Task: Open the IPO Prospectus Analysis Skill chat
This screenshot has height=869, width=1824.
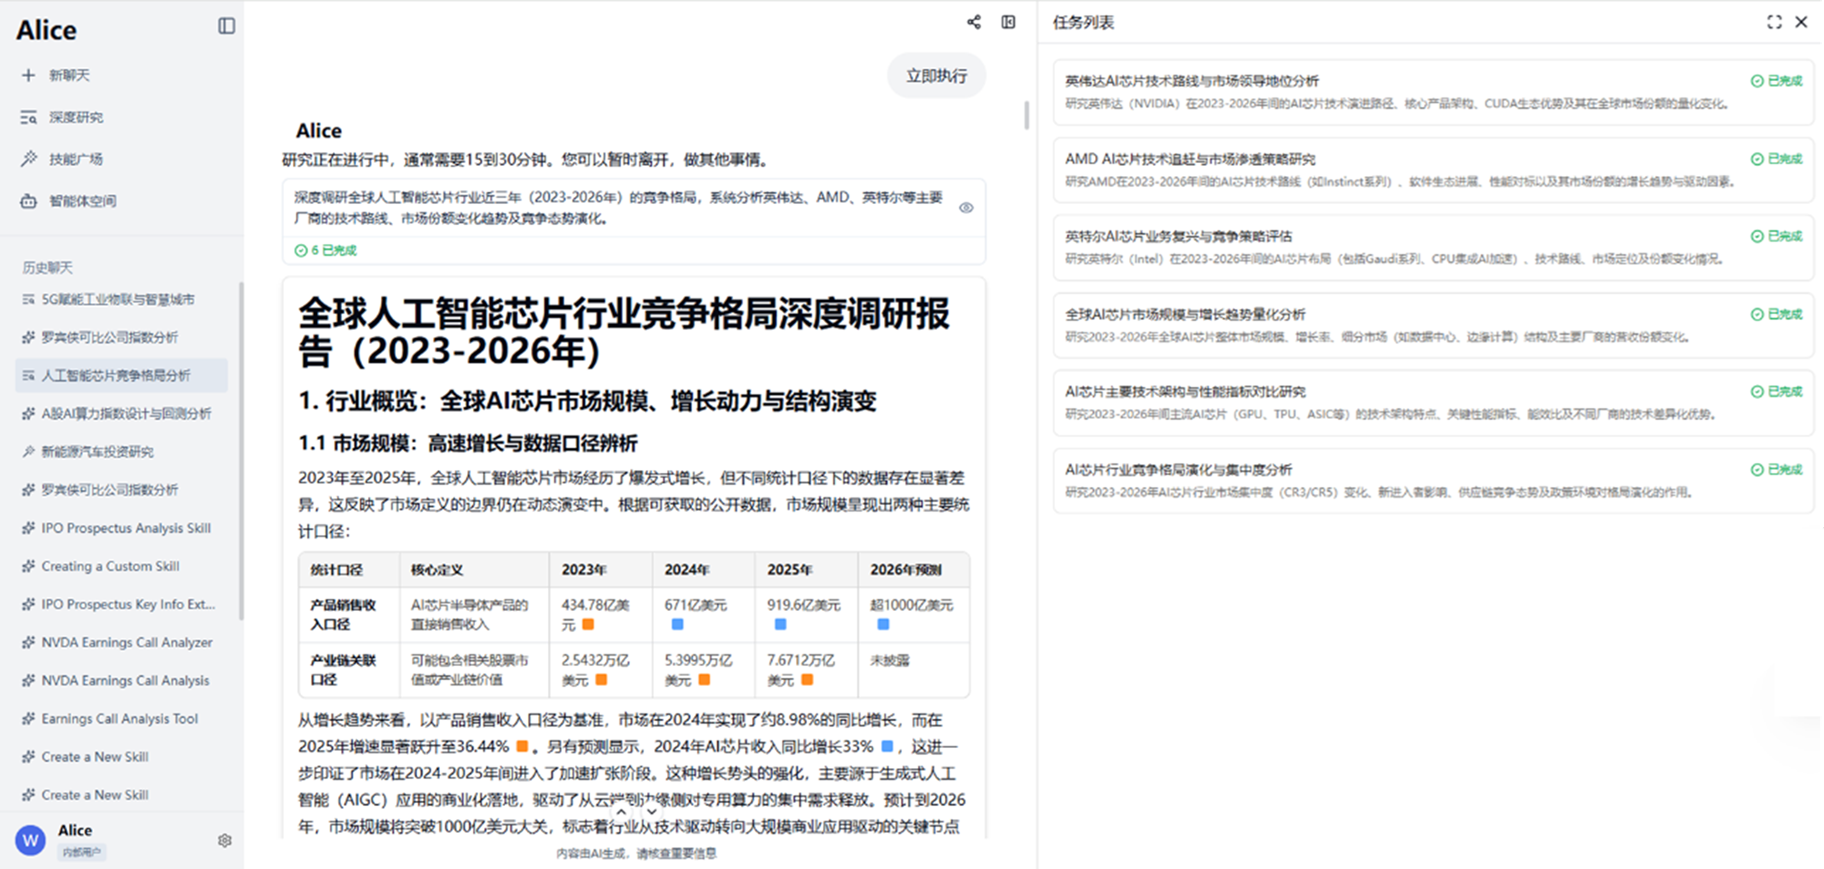Action: coord(125,528)
